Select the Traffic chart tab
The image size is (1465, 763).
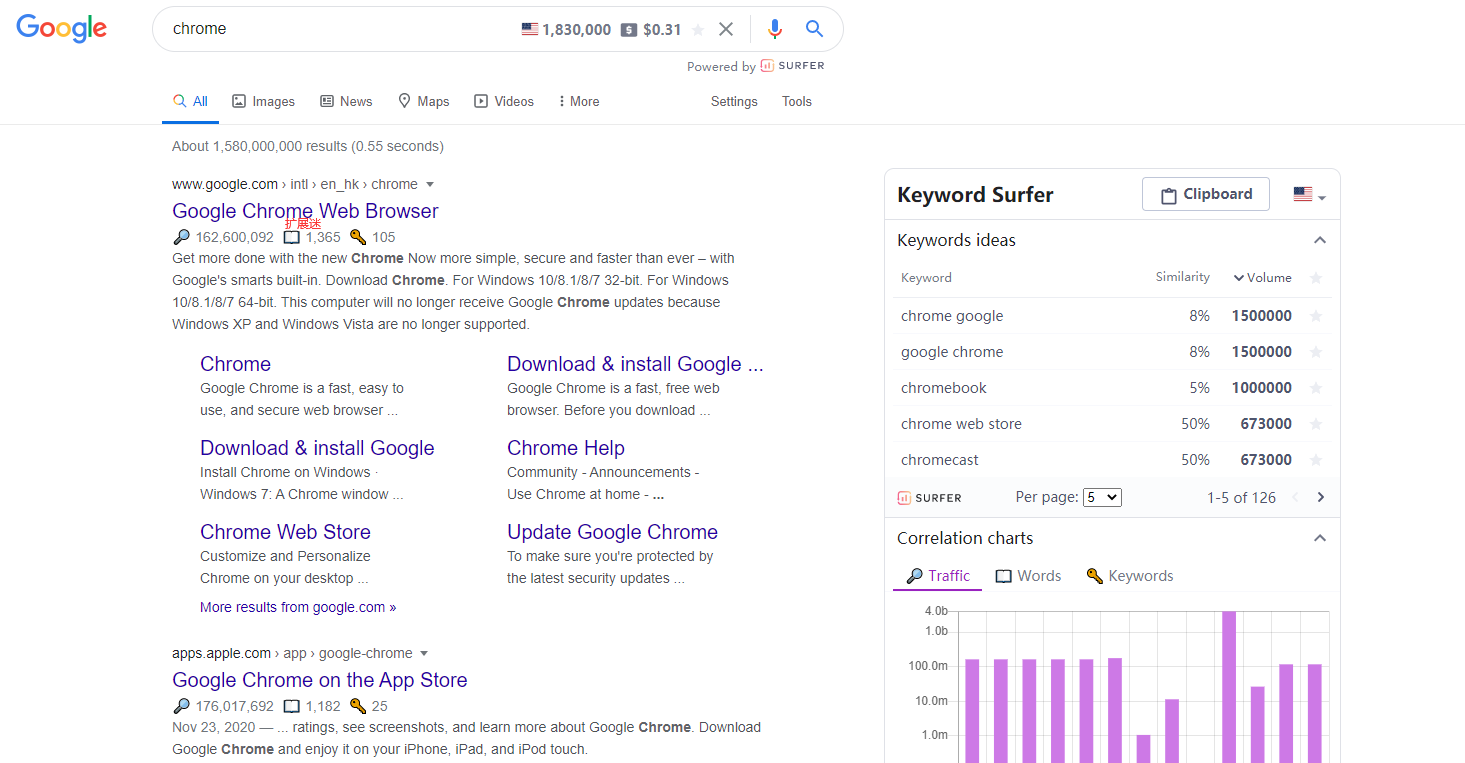(x=938, y=576)
